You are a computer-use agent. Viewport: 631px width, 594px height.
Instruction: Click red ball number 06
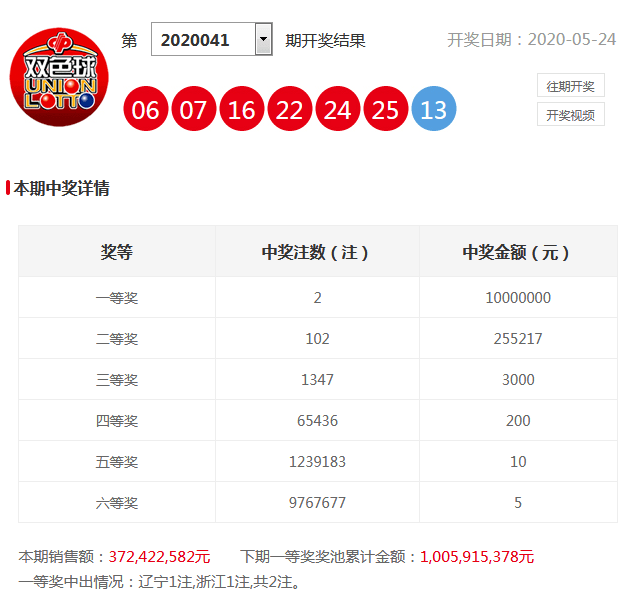pyautogui.click(x=145, y=109)
